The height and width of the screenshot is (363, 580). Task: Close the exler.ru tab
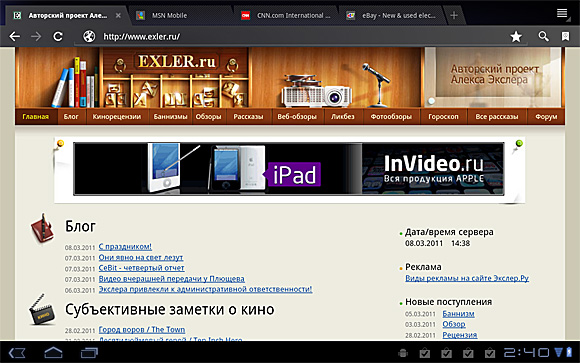[118, 16]
